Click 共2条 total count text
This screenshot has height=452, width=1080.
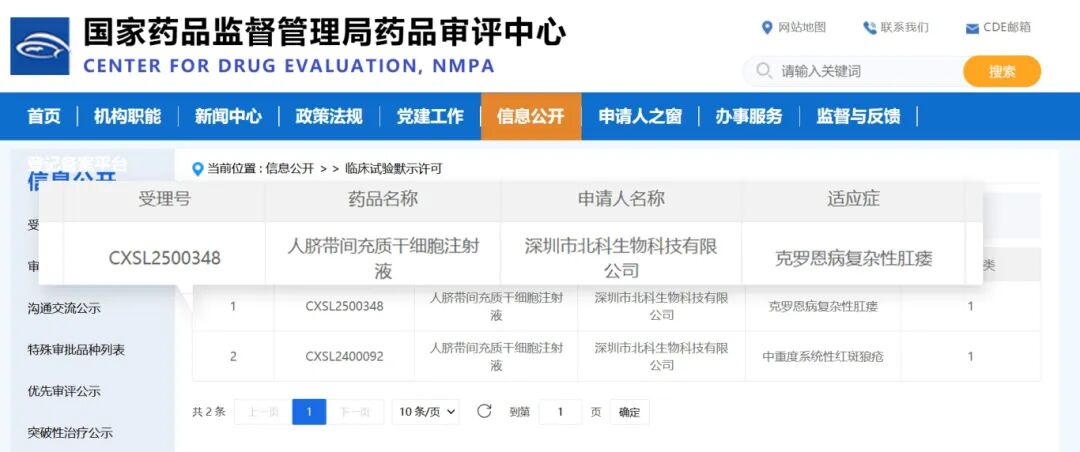[x=209, y=411]
